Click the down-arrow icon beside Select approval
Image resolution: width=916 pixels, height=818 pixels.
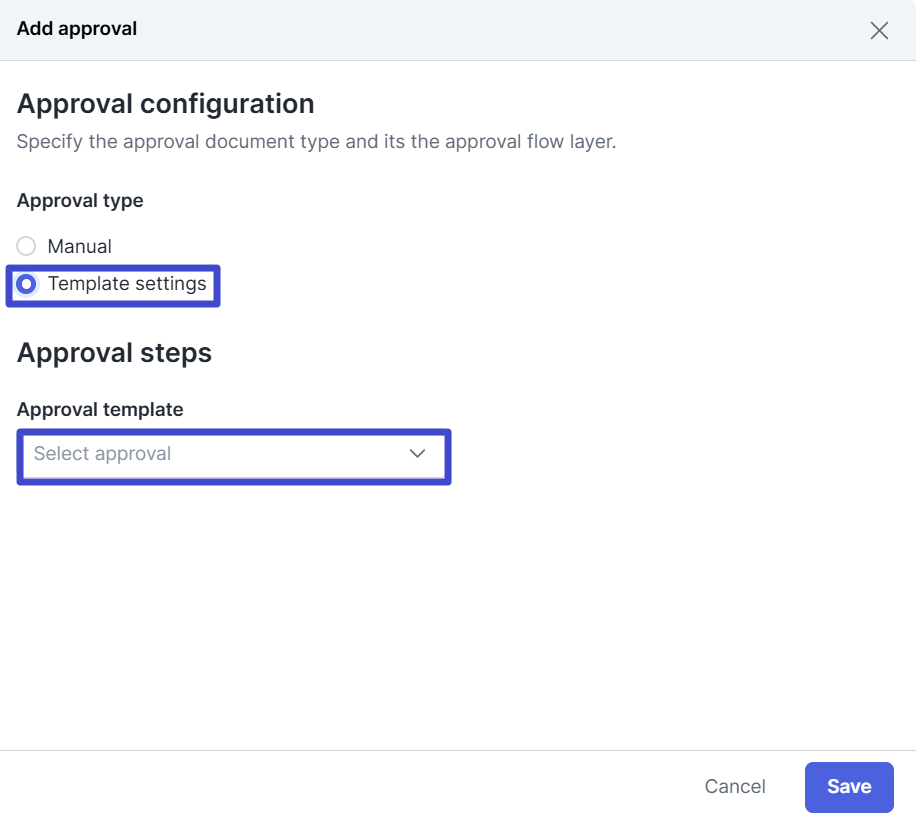coord(417,453)
